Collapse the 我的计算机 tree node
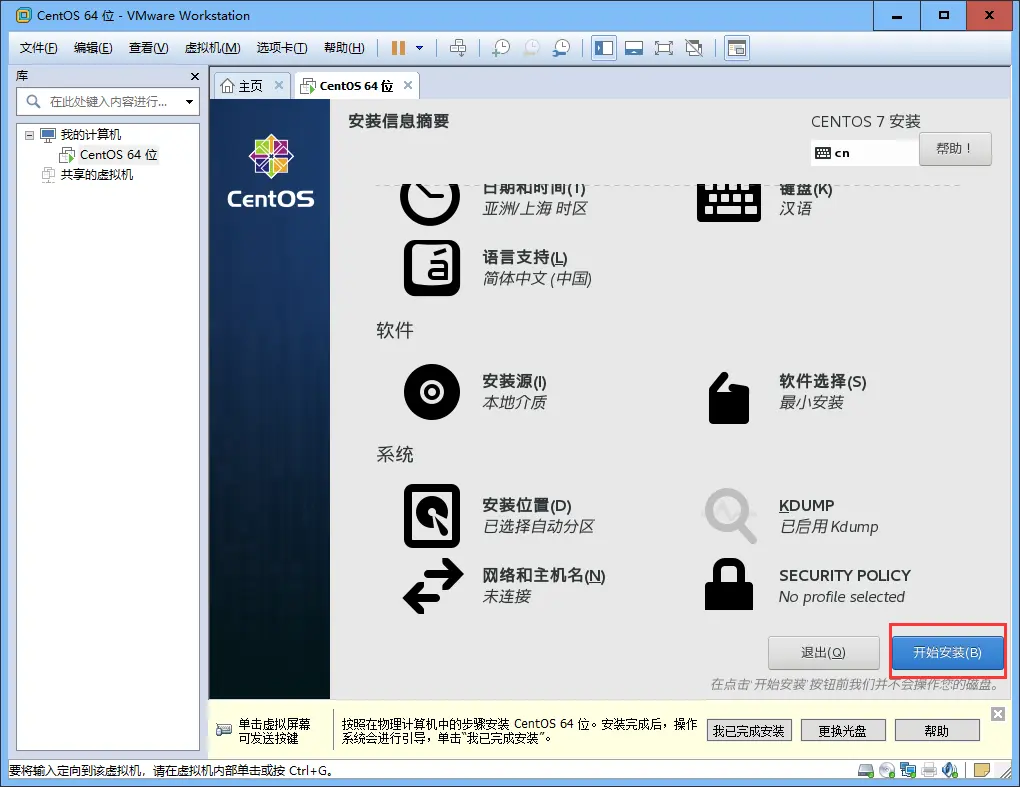The height and width of the screenshot is (787, 1020). pos(29,135)
